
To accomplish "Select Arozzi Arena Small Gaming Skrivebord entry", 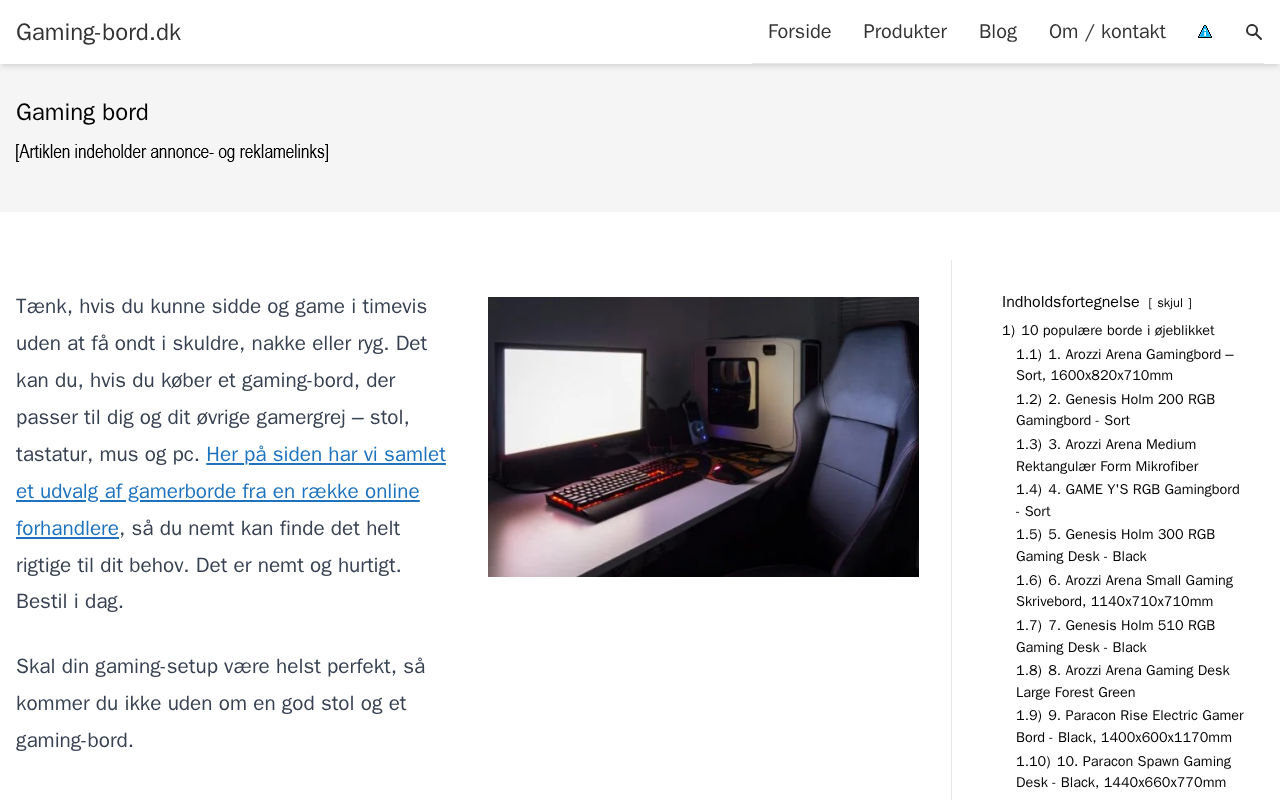I will [x=1124, y=591].
